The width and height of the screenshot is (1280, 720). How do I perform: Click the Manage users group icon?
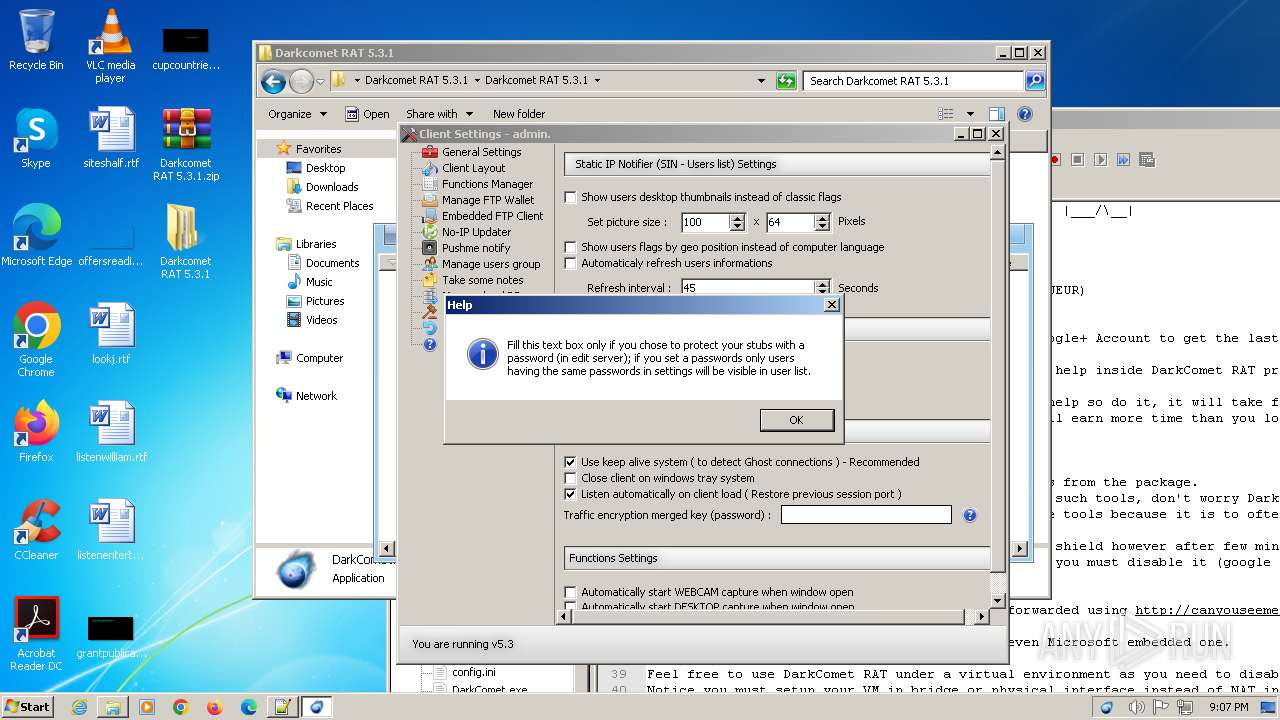(x=429, y=264)
